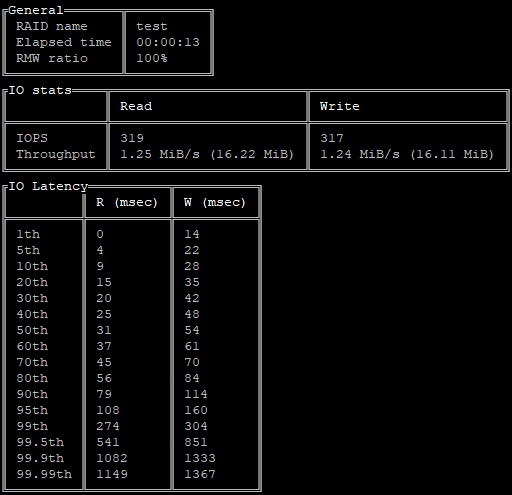Click the 'General' section title
512x495 pixels.
[x=36, y=10]
